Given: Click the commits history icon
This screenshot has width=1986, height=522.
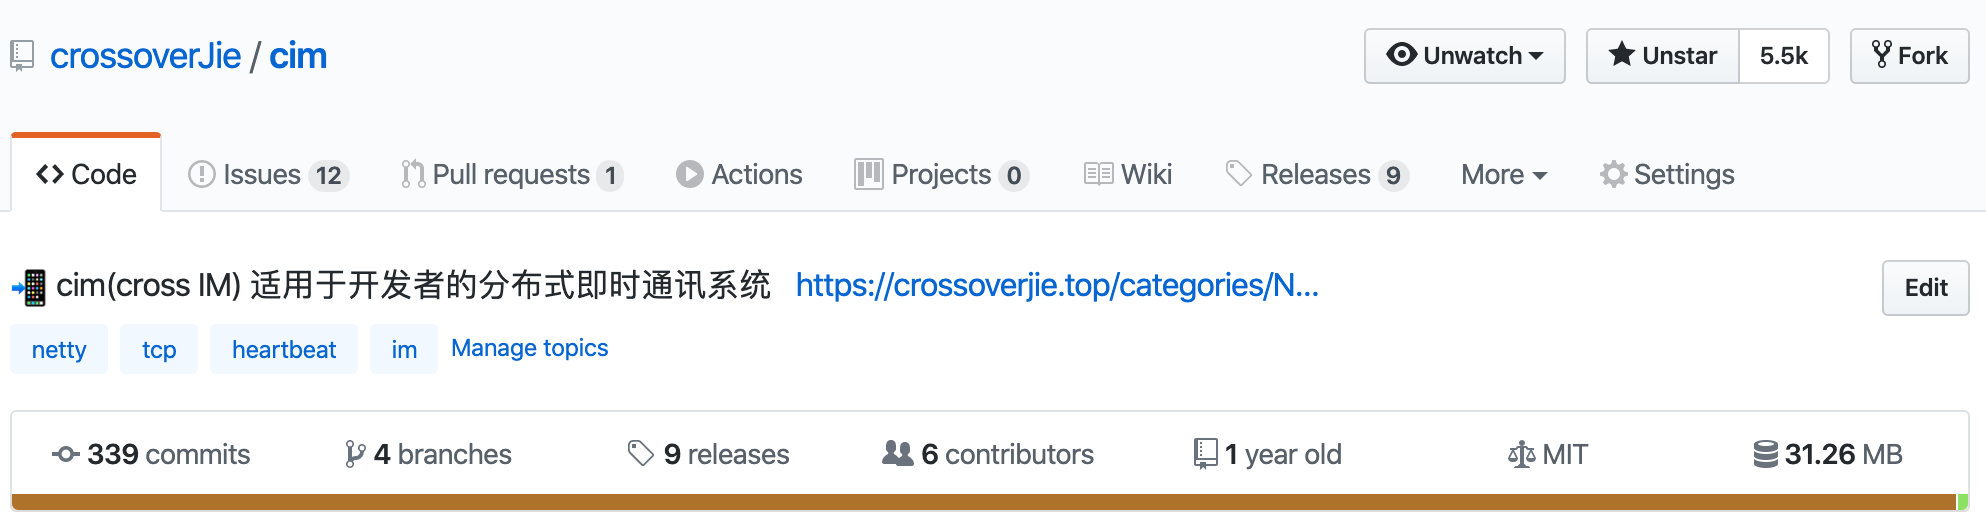Looking at the screenshot, I should click(66, 454).
